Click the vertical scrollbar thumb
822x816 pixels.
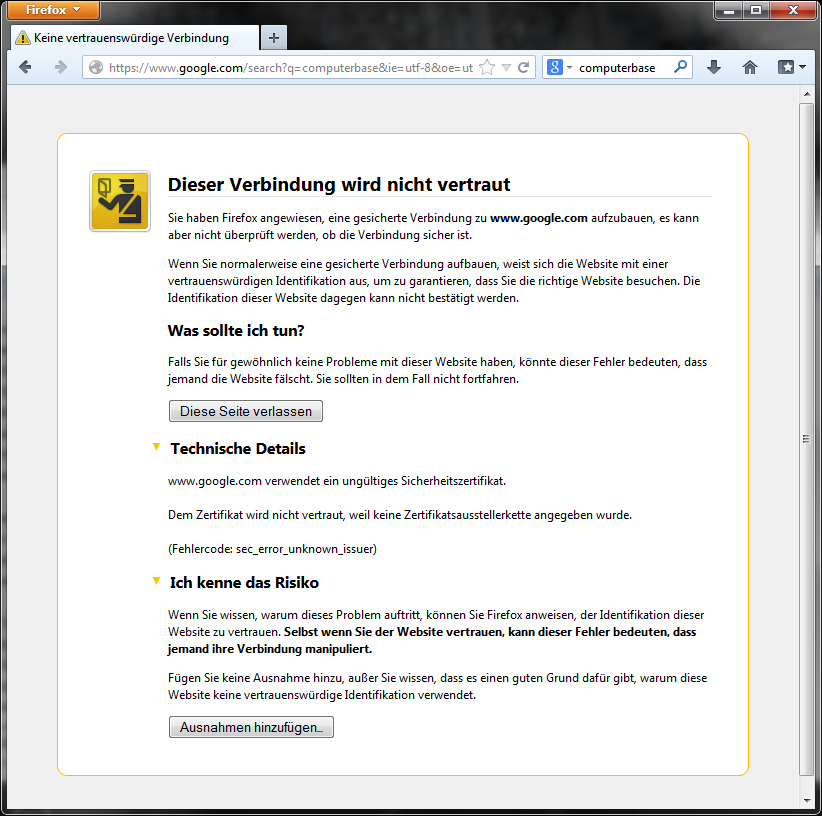pyautogui.click(x=806, y=439)
